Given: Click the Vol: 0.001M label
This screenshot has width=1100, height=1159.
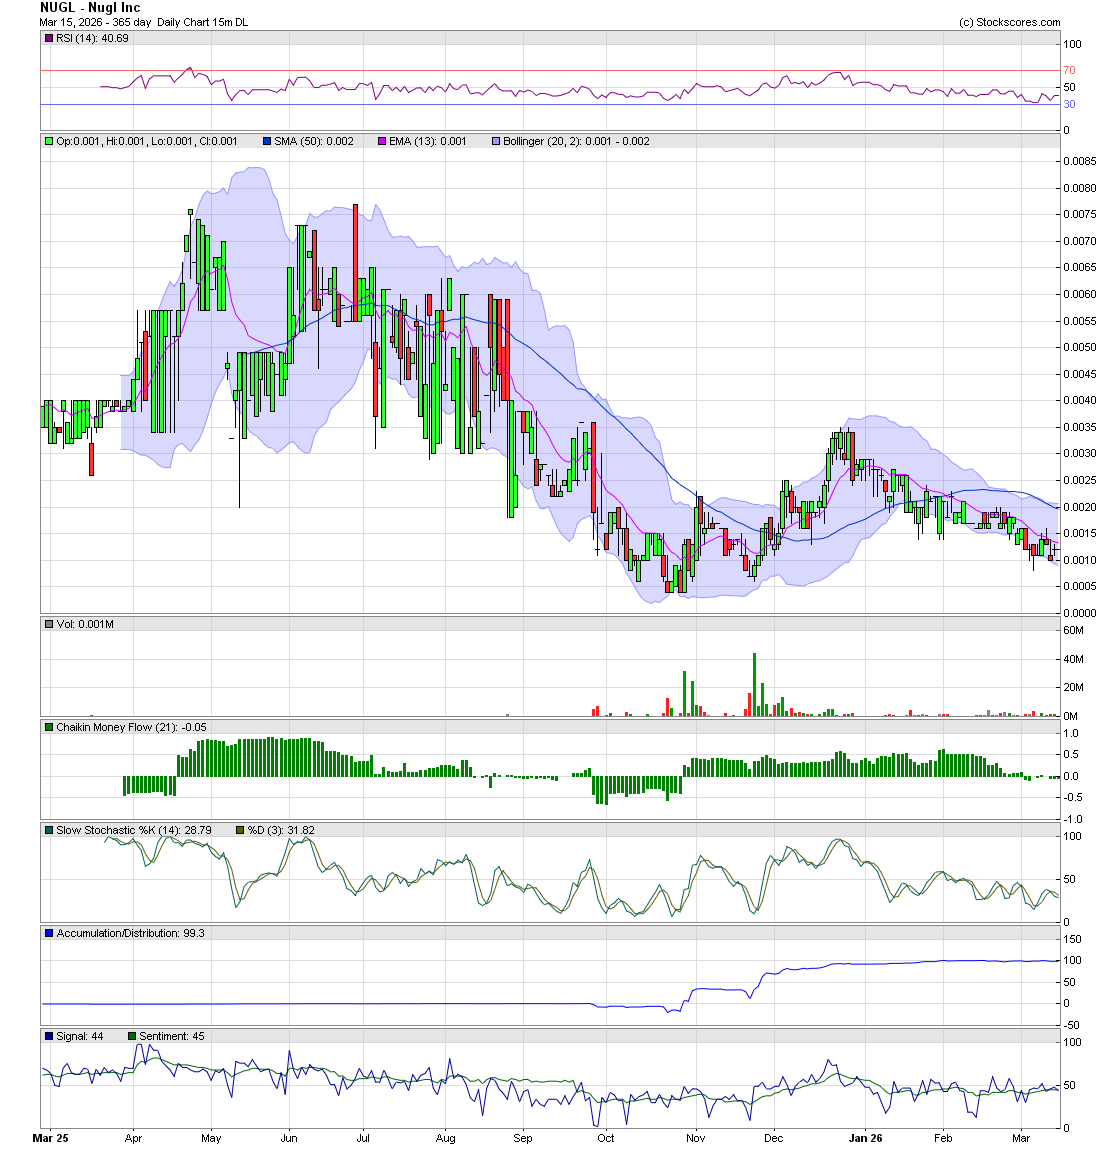Looking at the screenshot, I should point(85,625).
